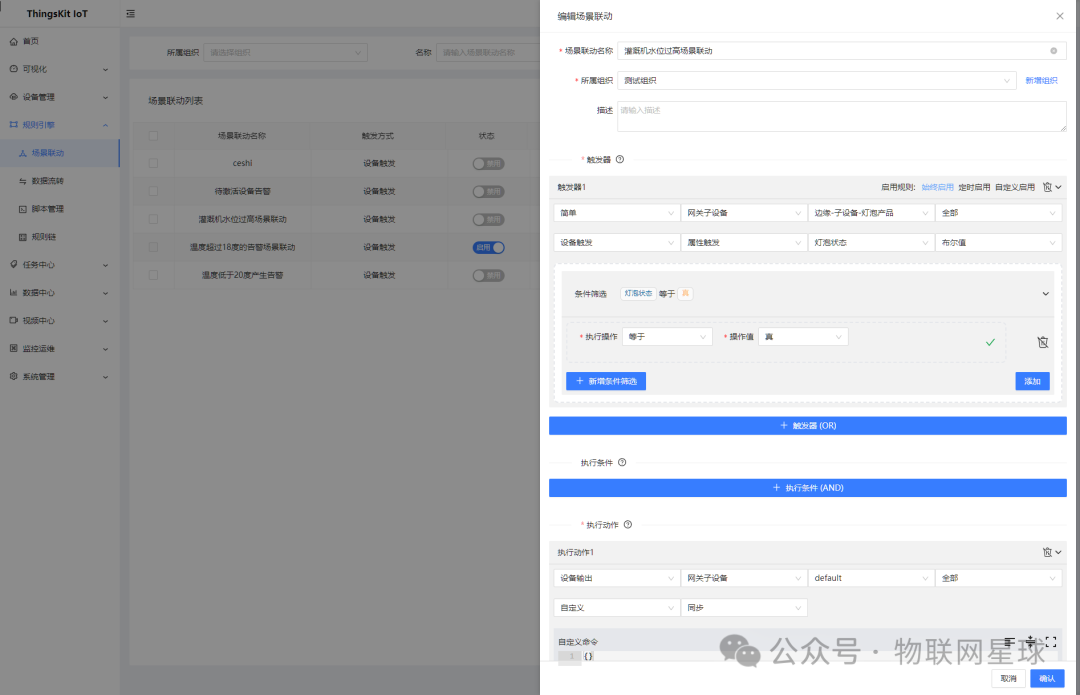Close the 编辑场景联动 drawer with the X icon
The height and width of the screenshot is (695, 1080).
point(1060,16)
